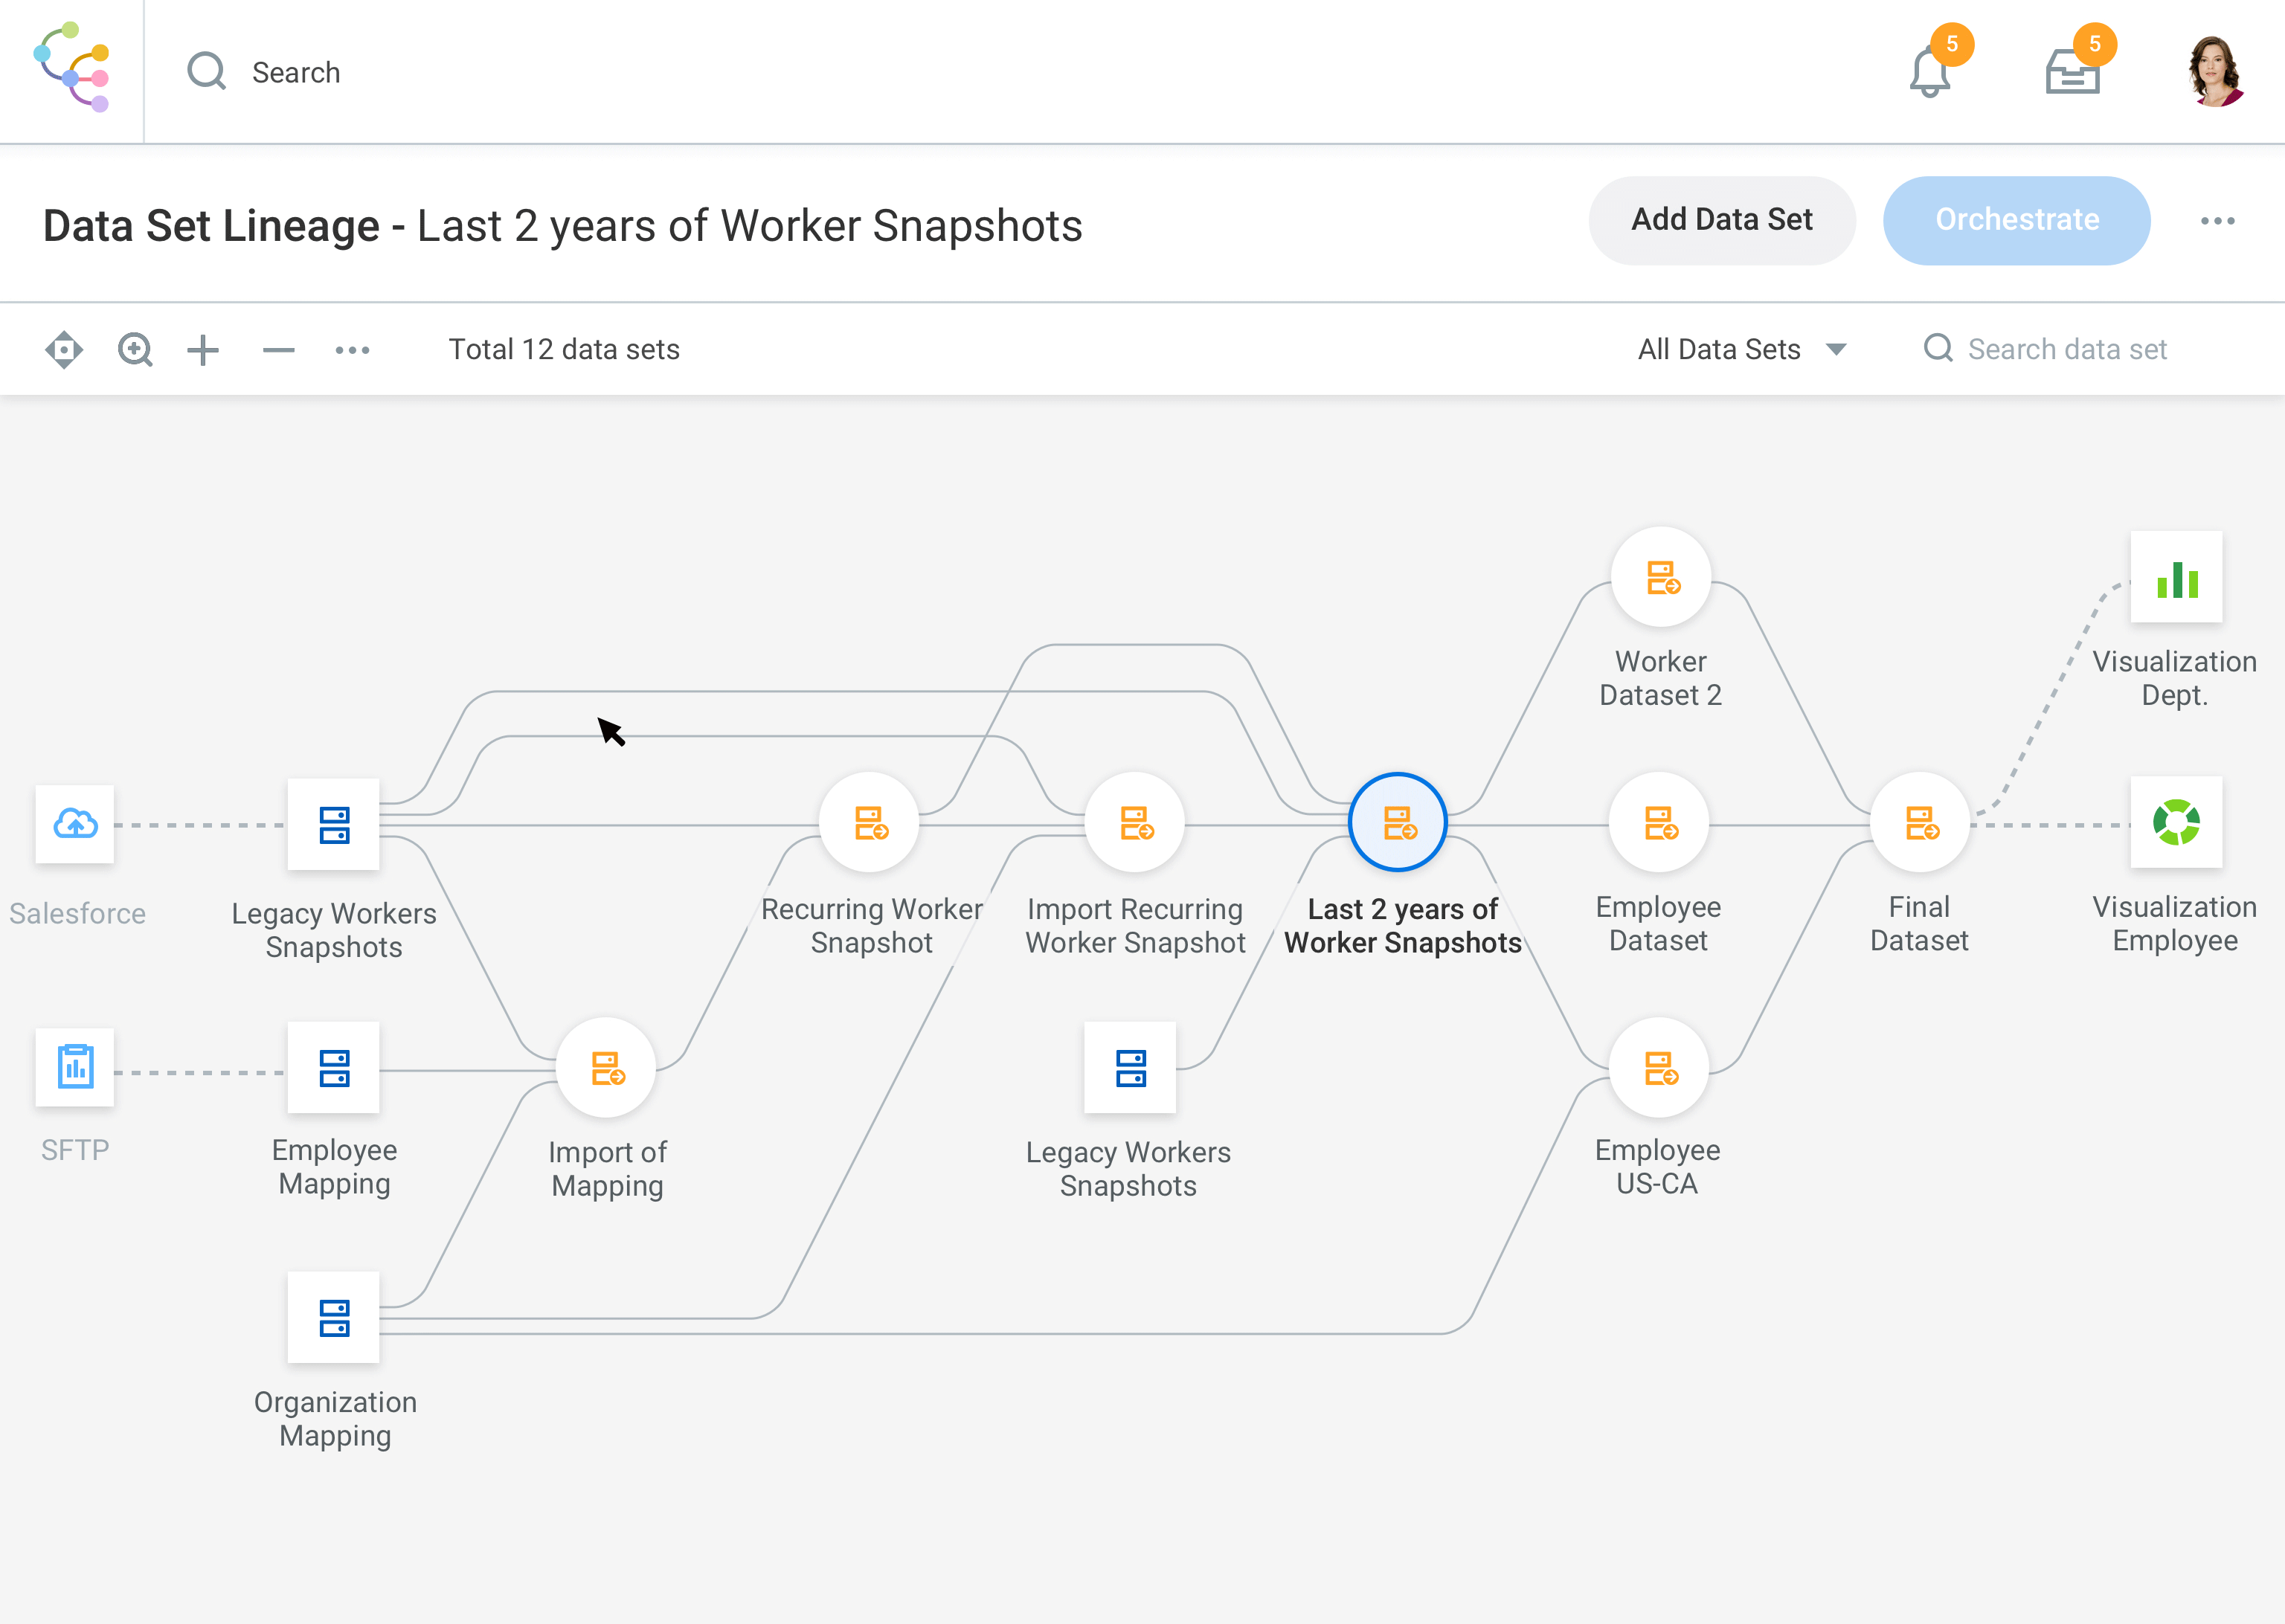Click the recenter canvas crosshair icon

tap(64, 350)
